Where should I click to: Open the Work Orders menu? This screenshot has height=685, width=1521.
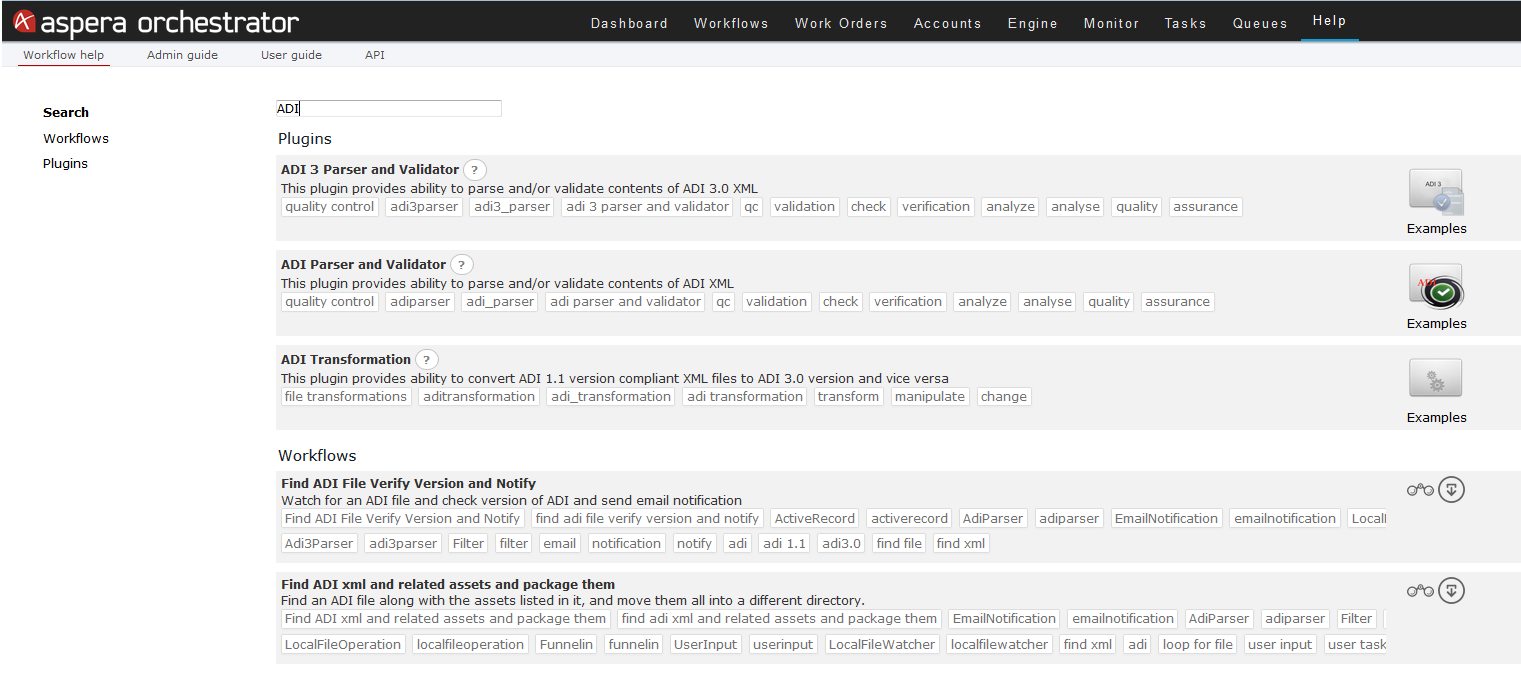tap(841, 23)
